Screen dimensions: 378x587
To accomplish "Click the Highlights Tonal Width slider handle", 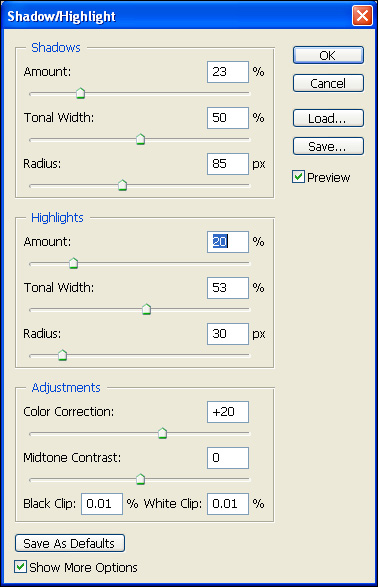I will coord(146,309).
